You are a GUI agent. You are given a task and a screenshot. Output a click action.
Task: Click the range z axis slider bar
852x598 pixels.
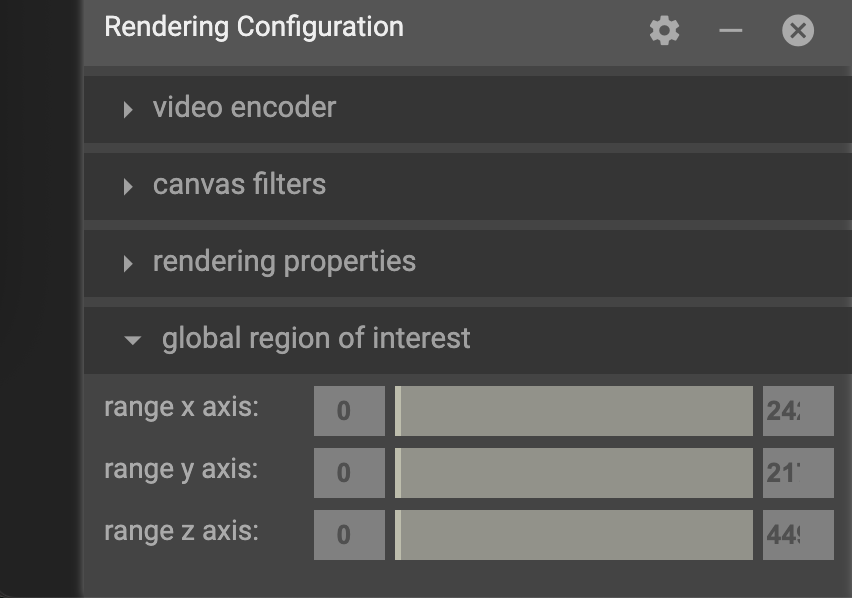[x=574, y=535]
